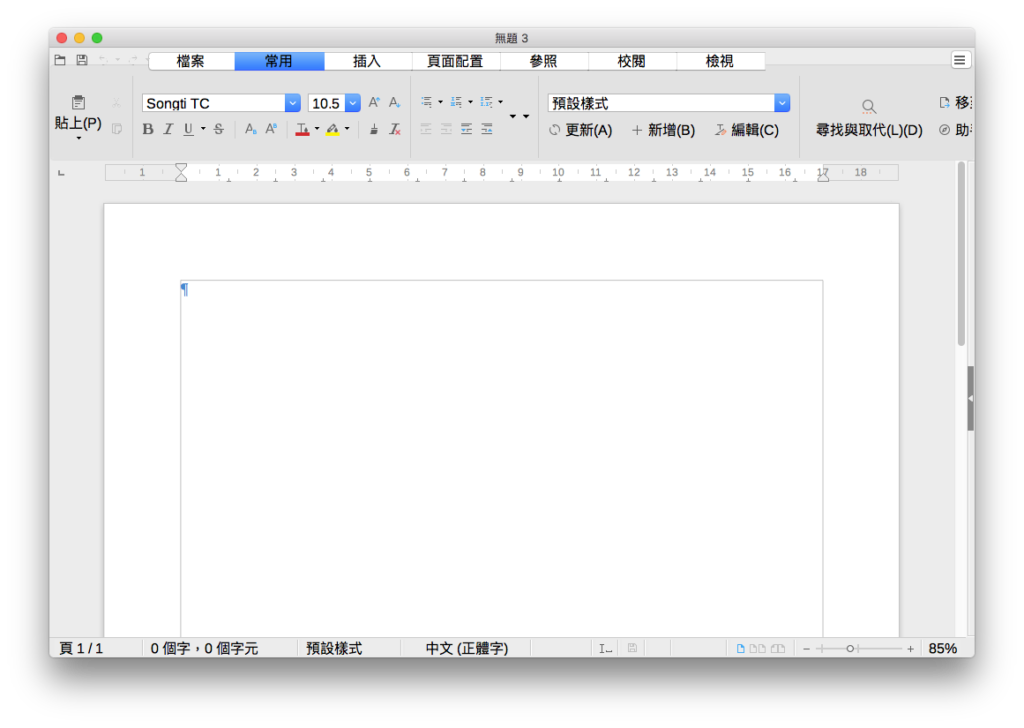Click zoom out minus button
Viewport: 1024px width, 728px height.
coord(807,648)
